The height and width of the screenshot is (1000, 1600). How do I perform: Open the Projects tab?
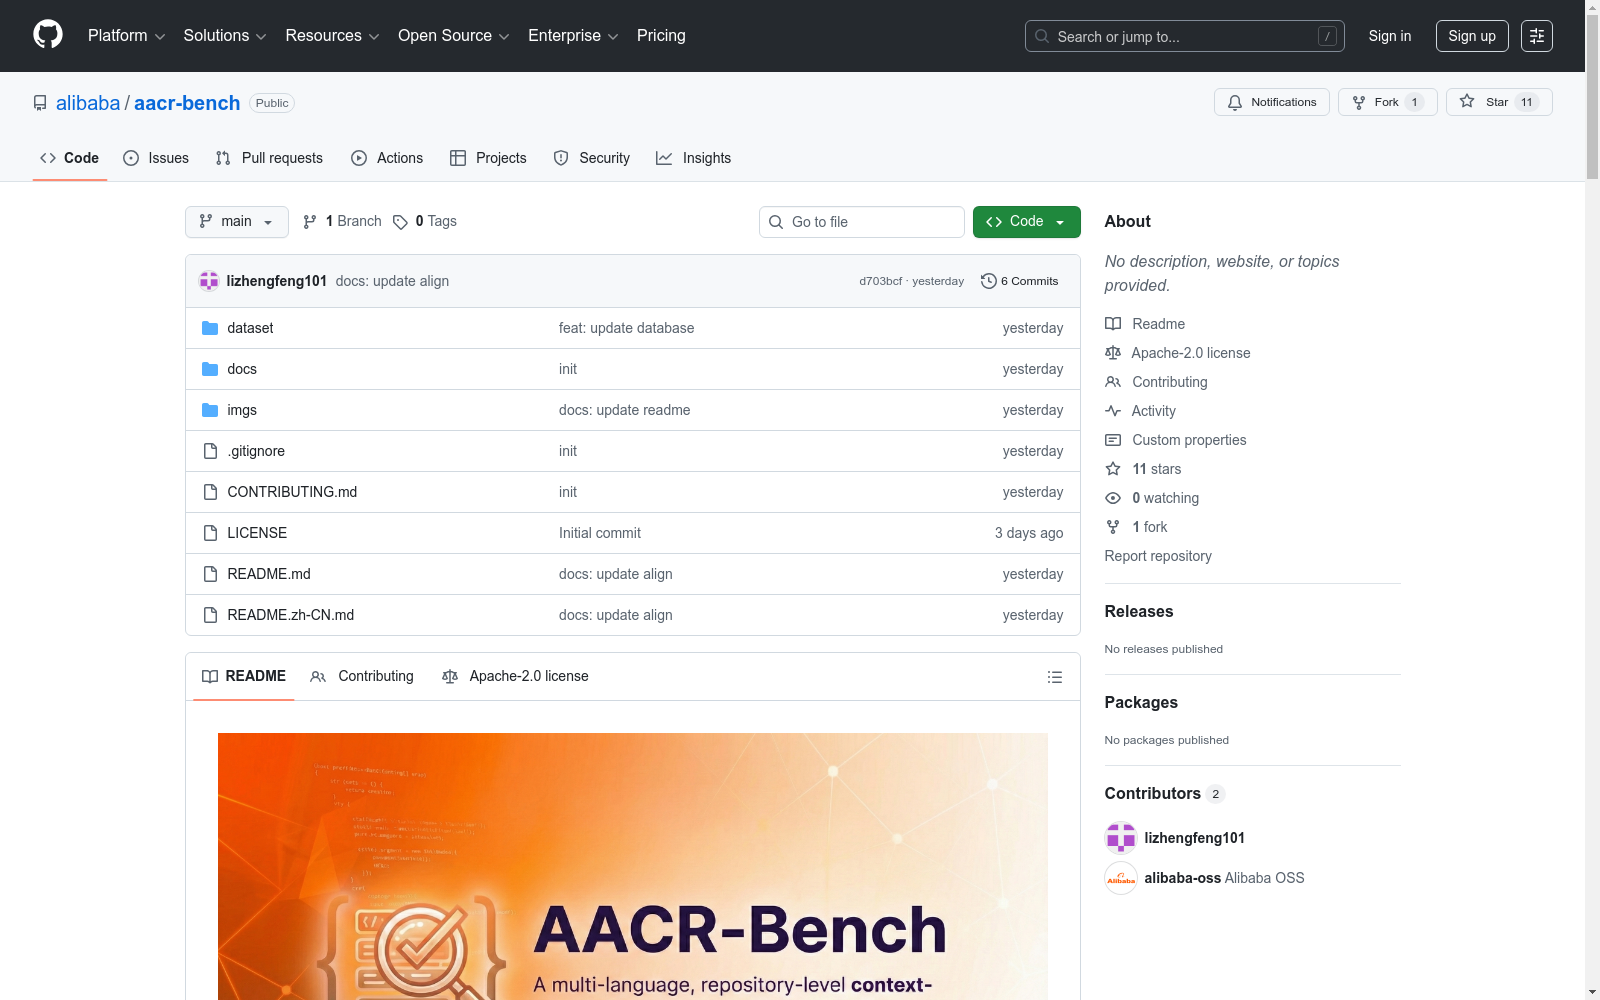(x=488, y=158)
